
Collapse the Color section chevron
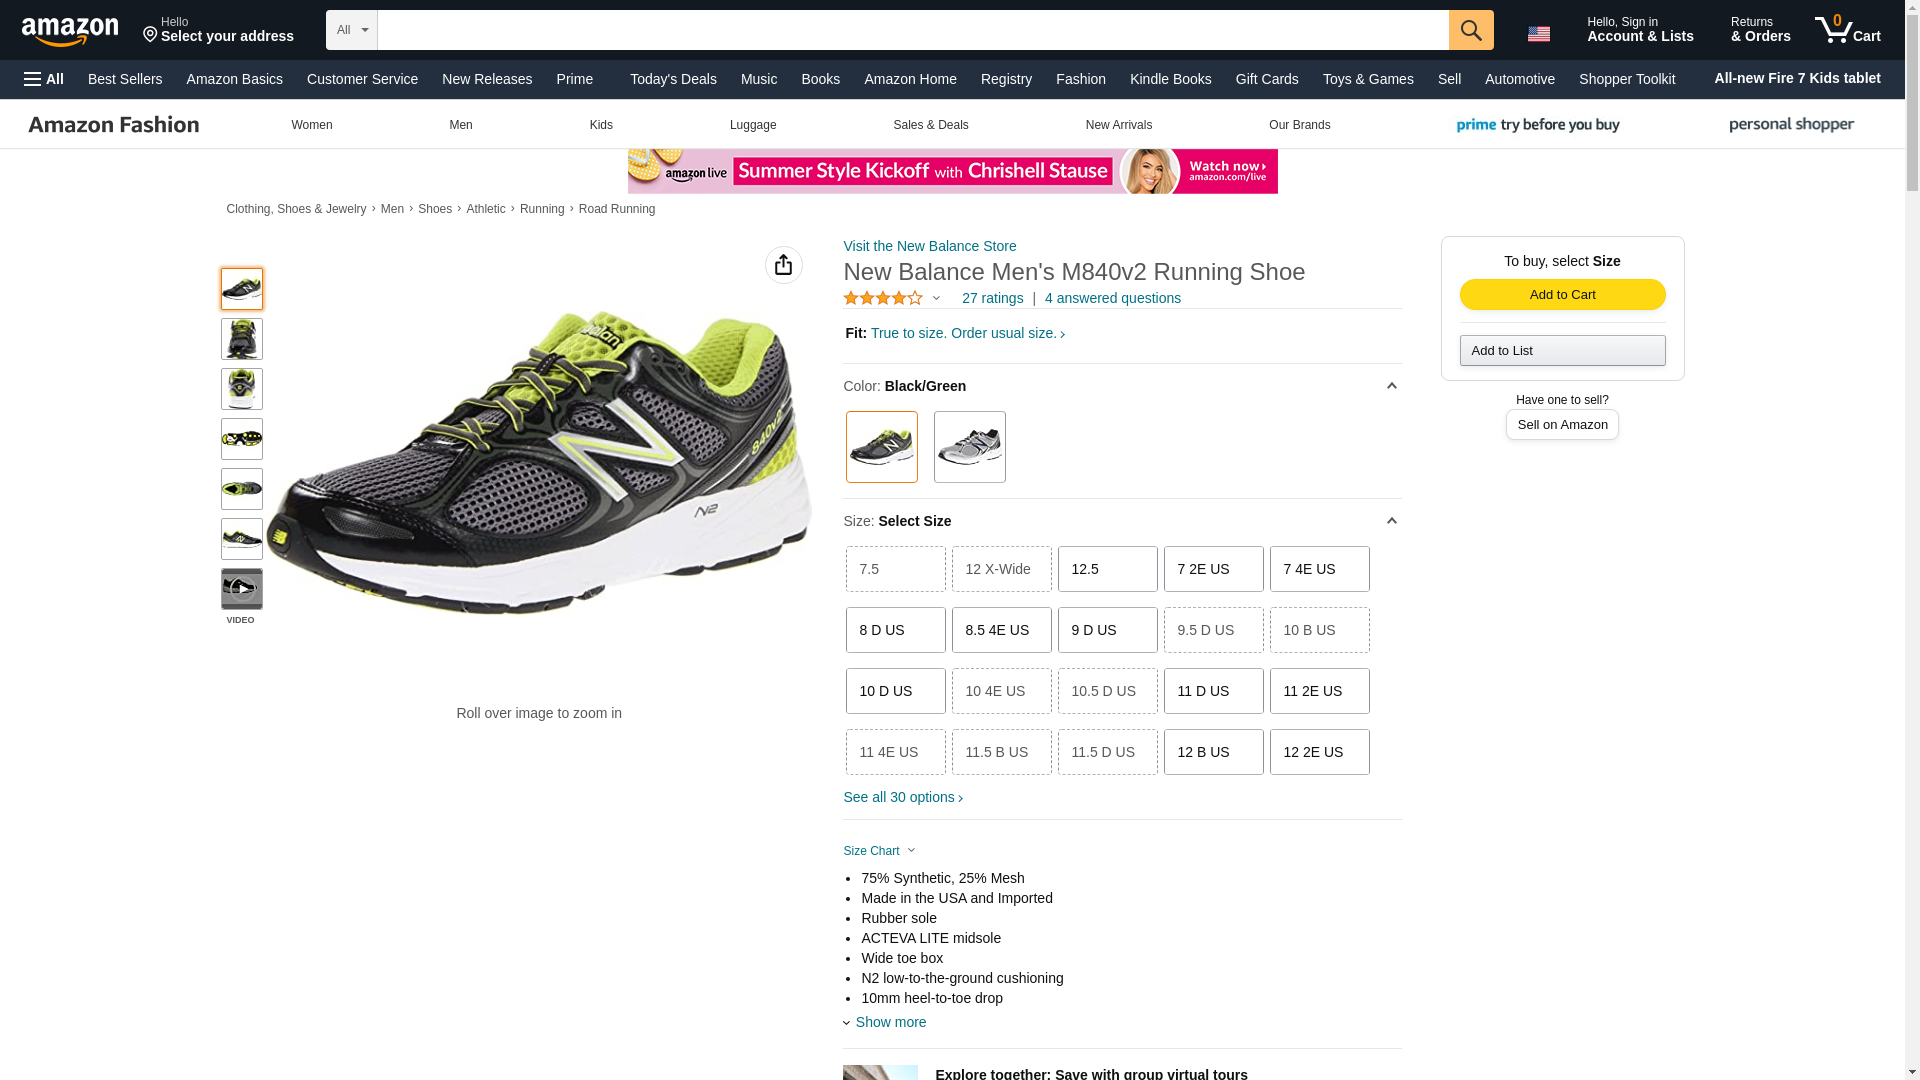[1391, 386]
